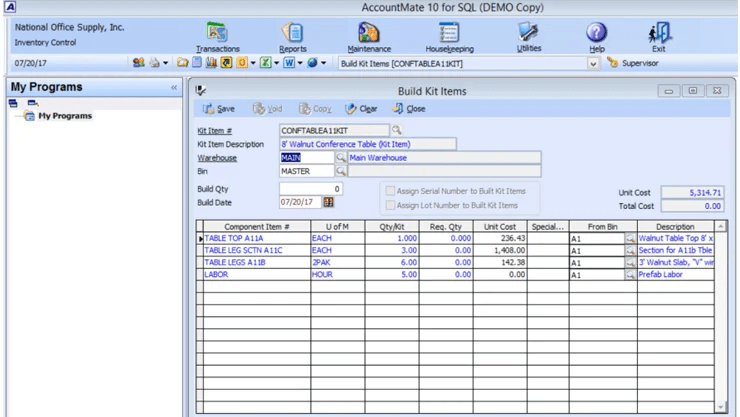Click the Kit Item # link label

(x=214, y=131)
